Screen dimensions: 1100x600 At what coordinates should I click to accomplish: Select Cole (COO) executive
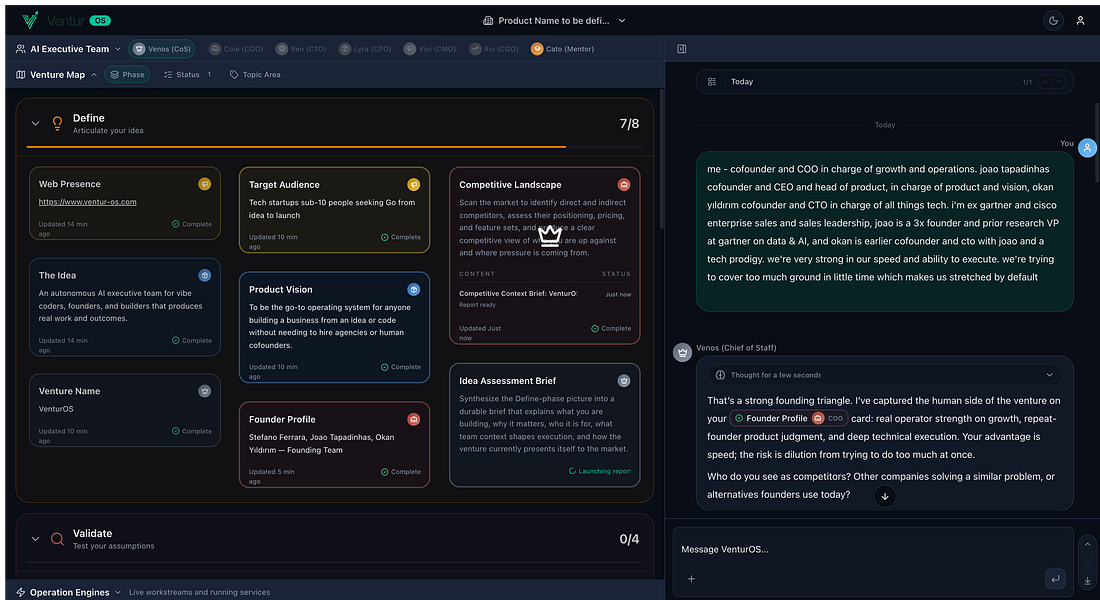(236, 49)
